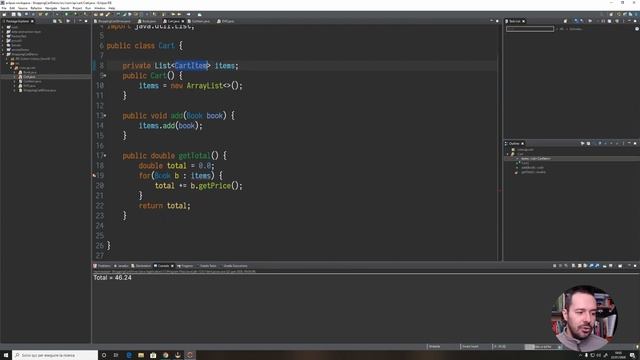Collapse the com.ap.cart package node
This screenshot has width=640, height=360.
[11, 68]
